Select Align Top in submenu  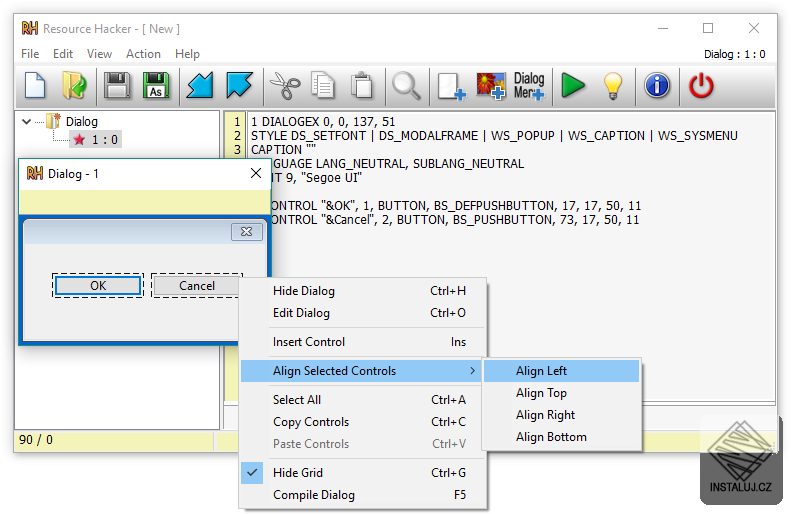(561, 393)
